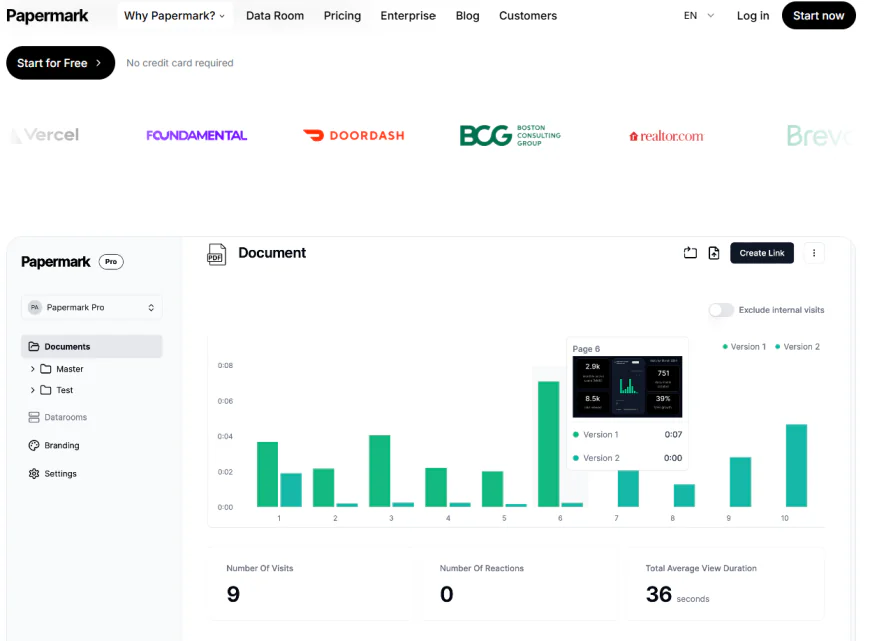Viewport: 870px width, 641px height.
Task: Click the page 1 Version 2 bar
Action: pos(291,489)
